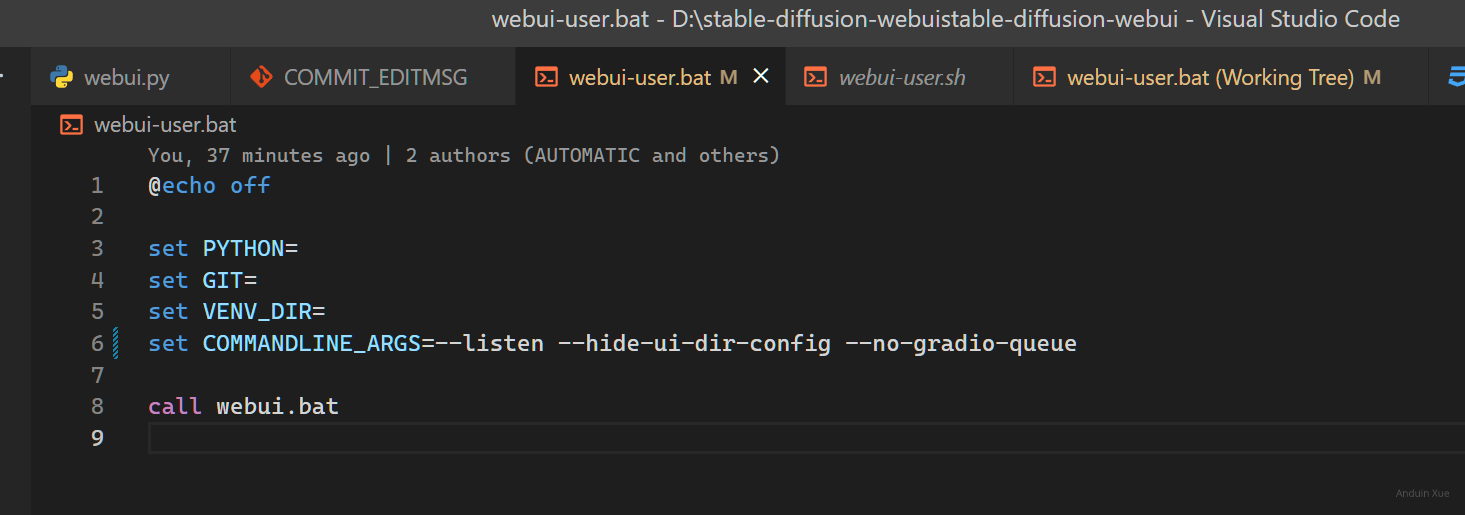The height and width of the screenshot is (515, 1465).
Task: Click the blue change marker beside line 6
Action: tap(116, 344)
